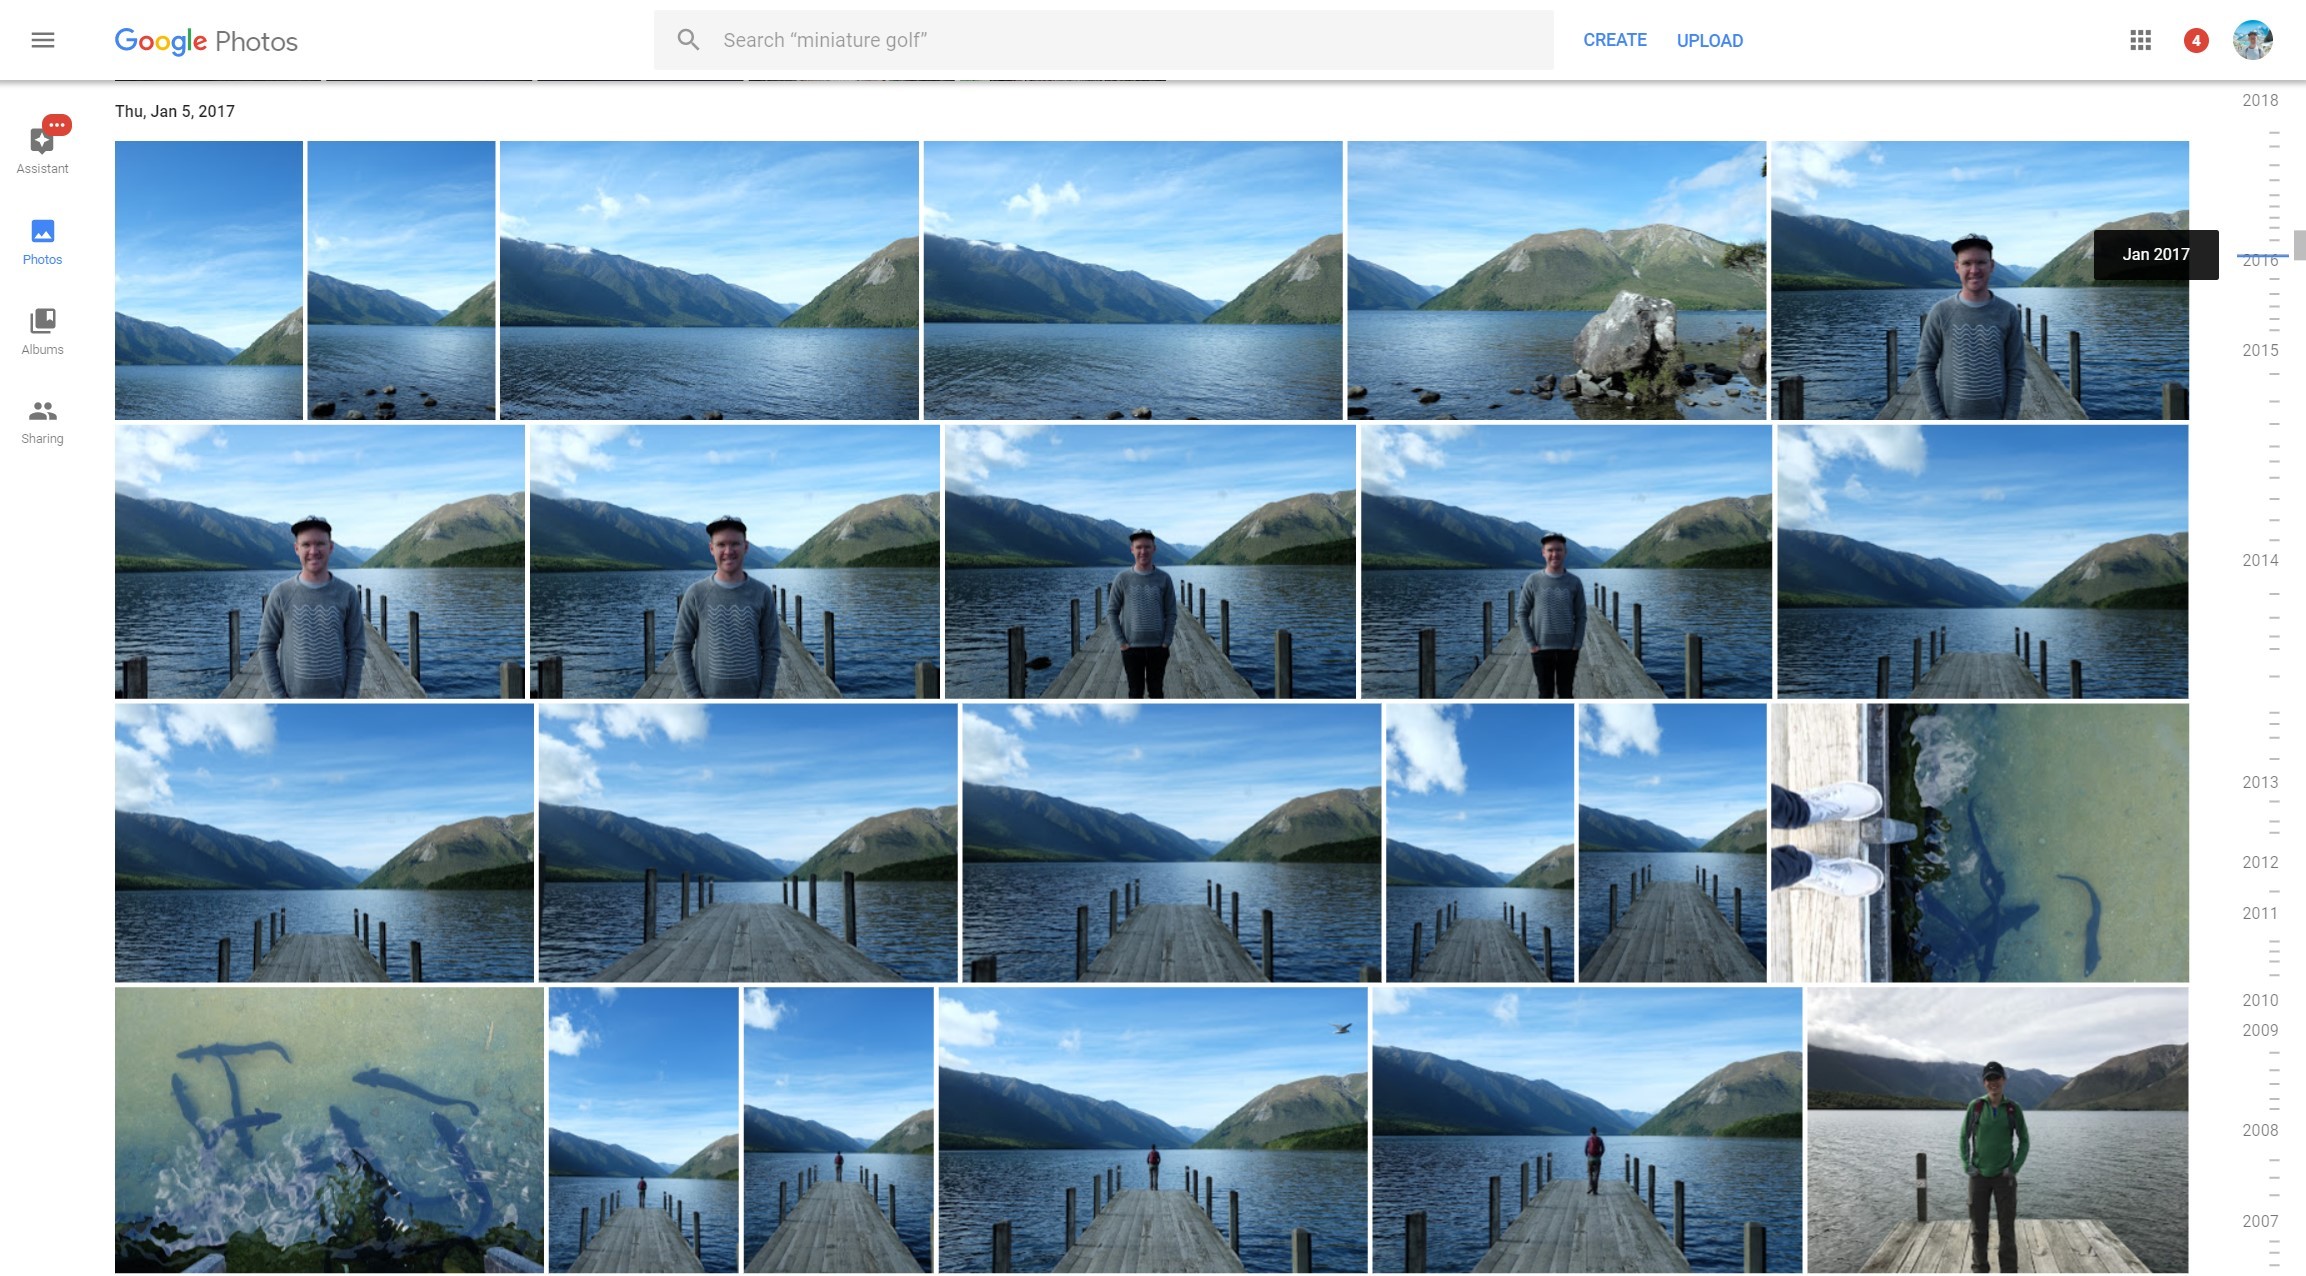Select the Photos sidebar icon
The height and width of the screenshot is (1276, 2306).
(x=42, y=241)
